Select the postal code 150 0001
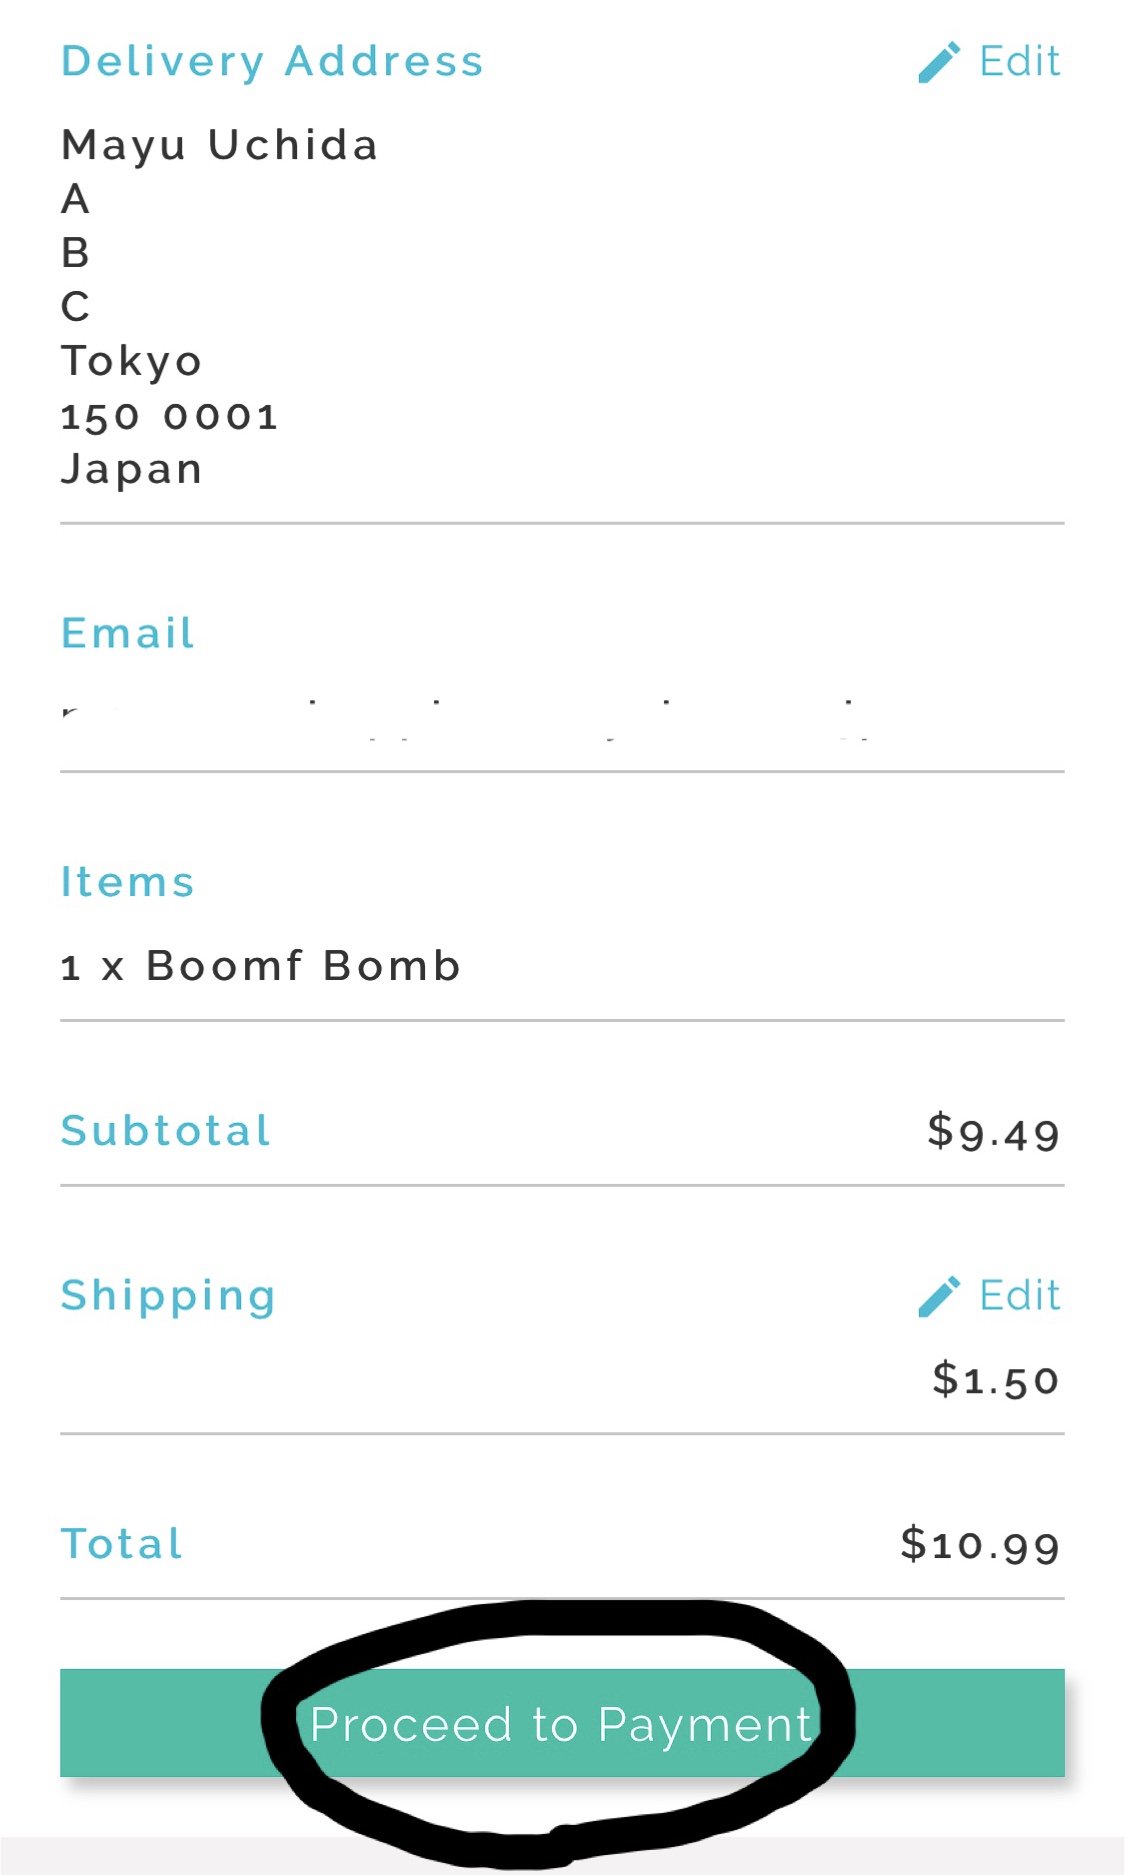1125x1875 pixels. [169, 417]
